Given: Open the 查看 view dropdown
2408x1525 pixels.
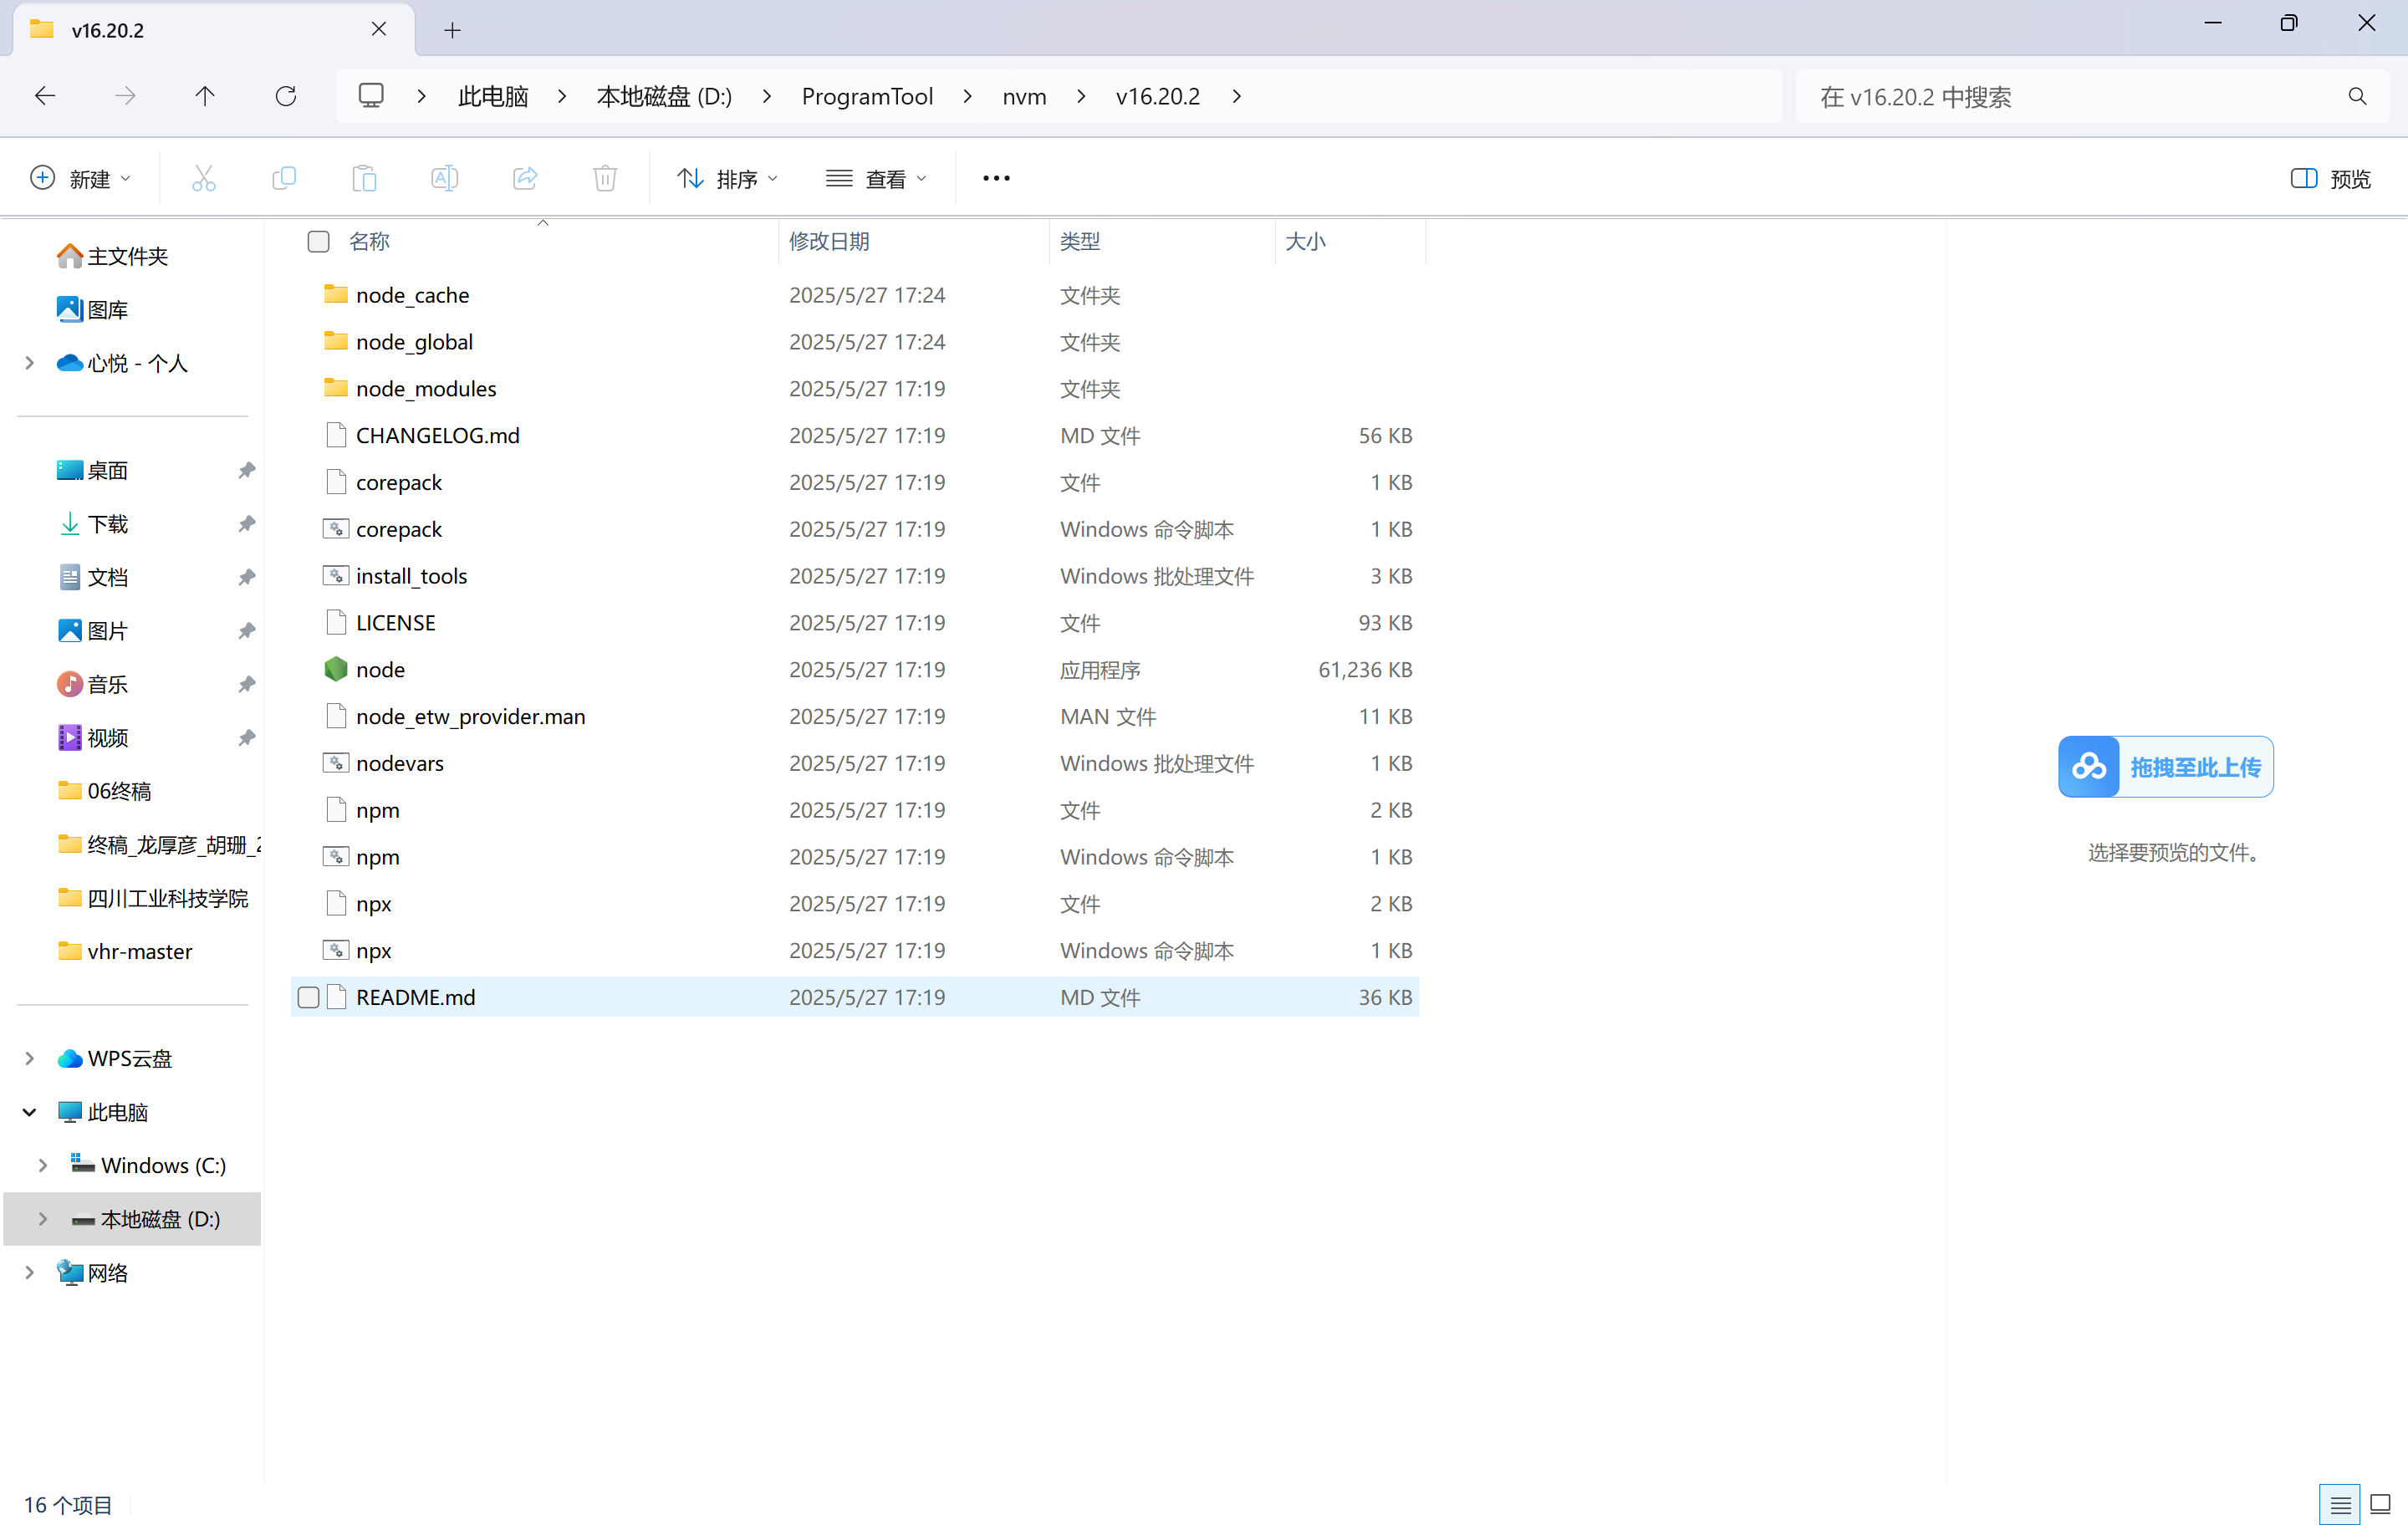Looking at the screenshot, I should 877,178.
